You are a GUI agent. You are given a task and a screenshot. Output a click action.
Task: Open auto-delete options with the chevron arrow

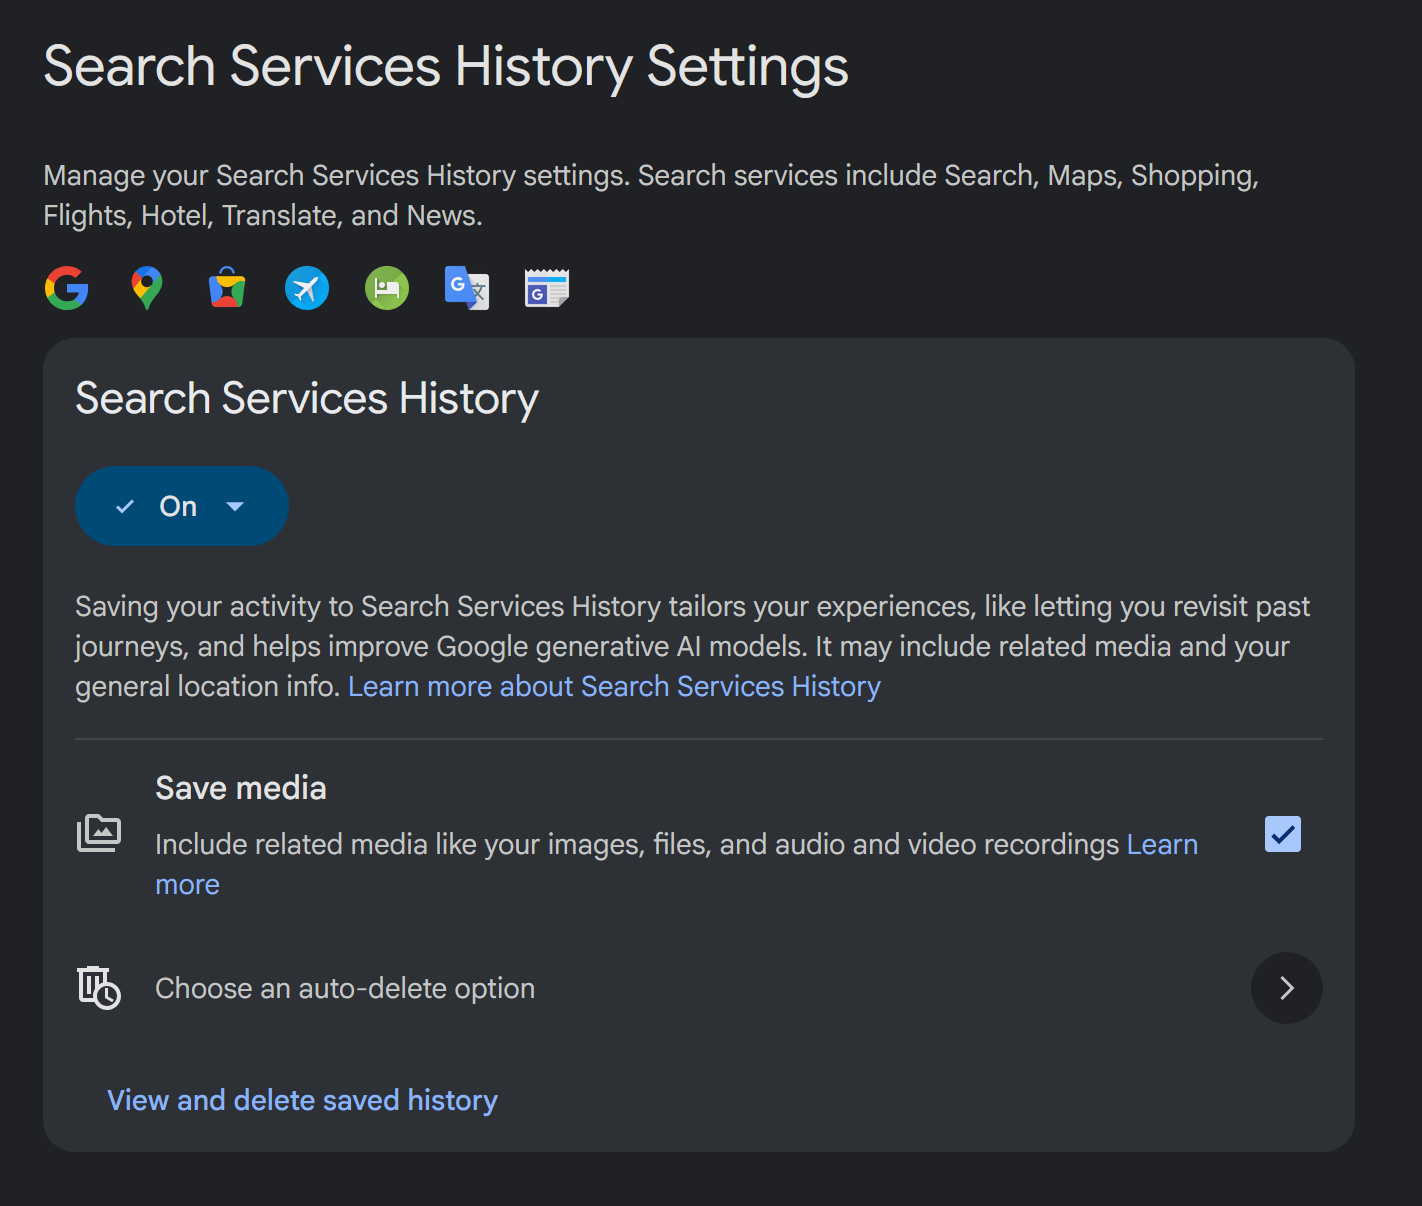click(1287, 988)
